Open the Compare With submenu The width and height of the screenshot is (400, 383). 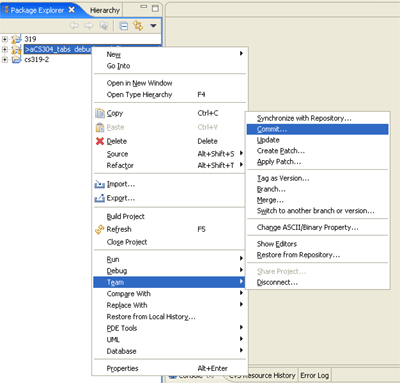pos(170,294)
